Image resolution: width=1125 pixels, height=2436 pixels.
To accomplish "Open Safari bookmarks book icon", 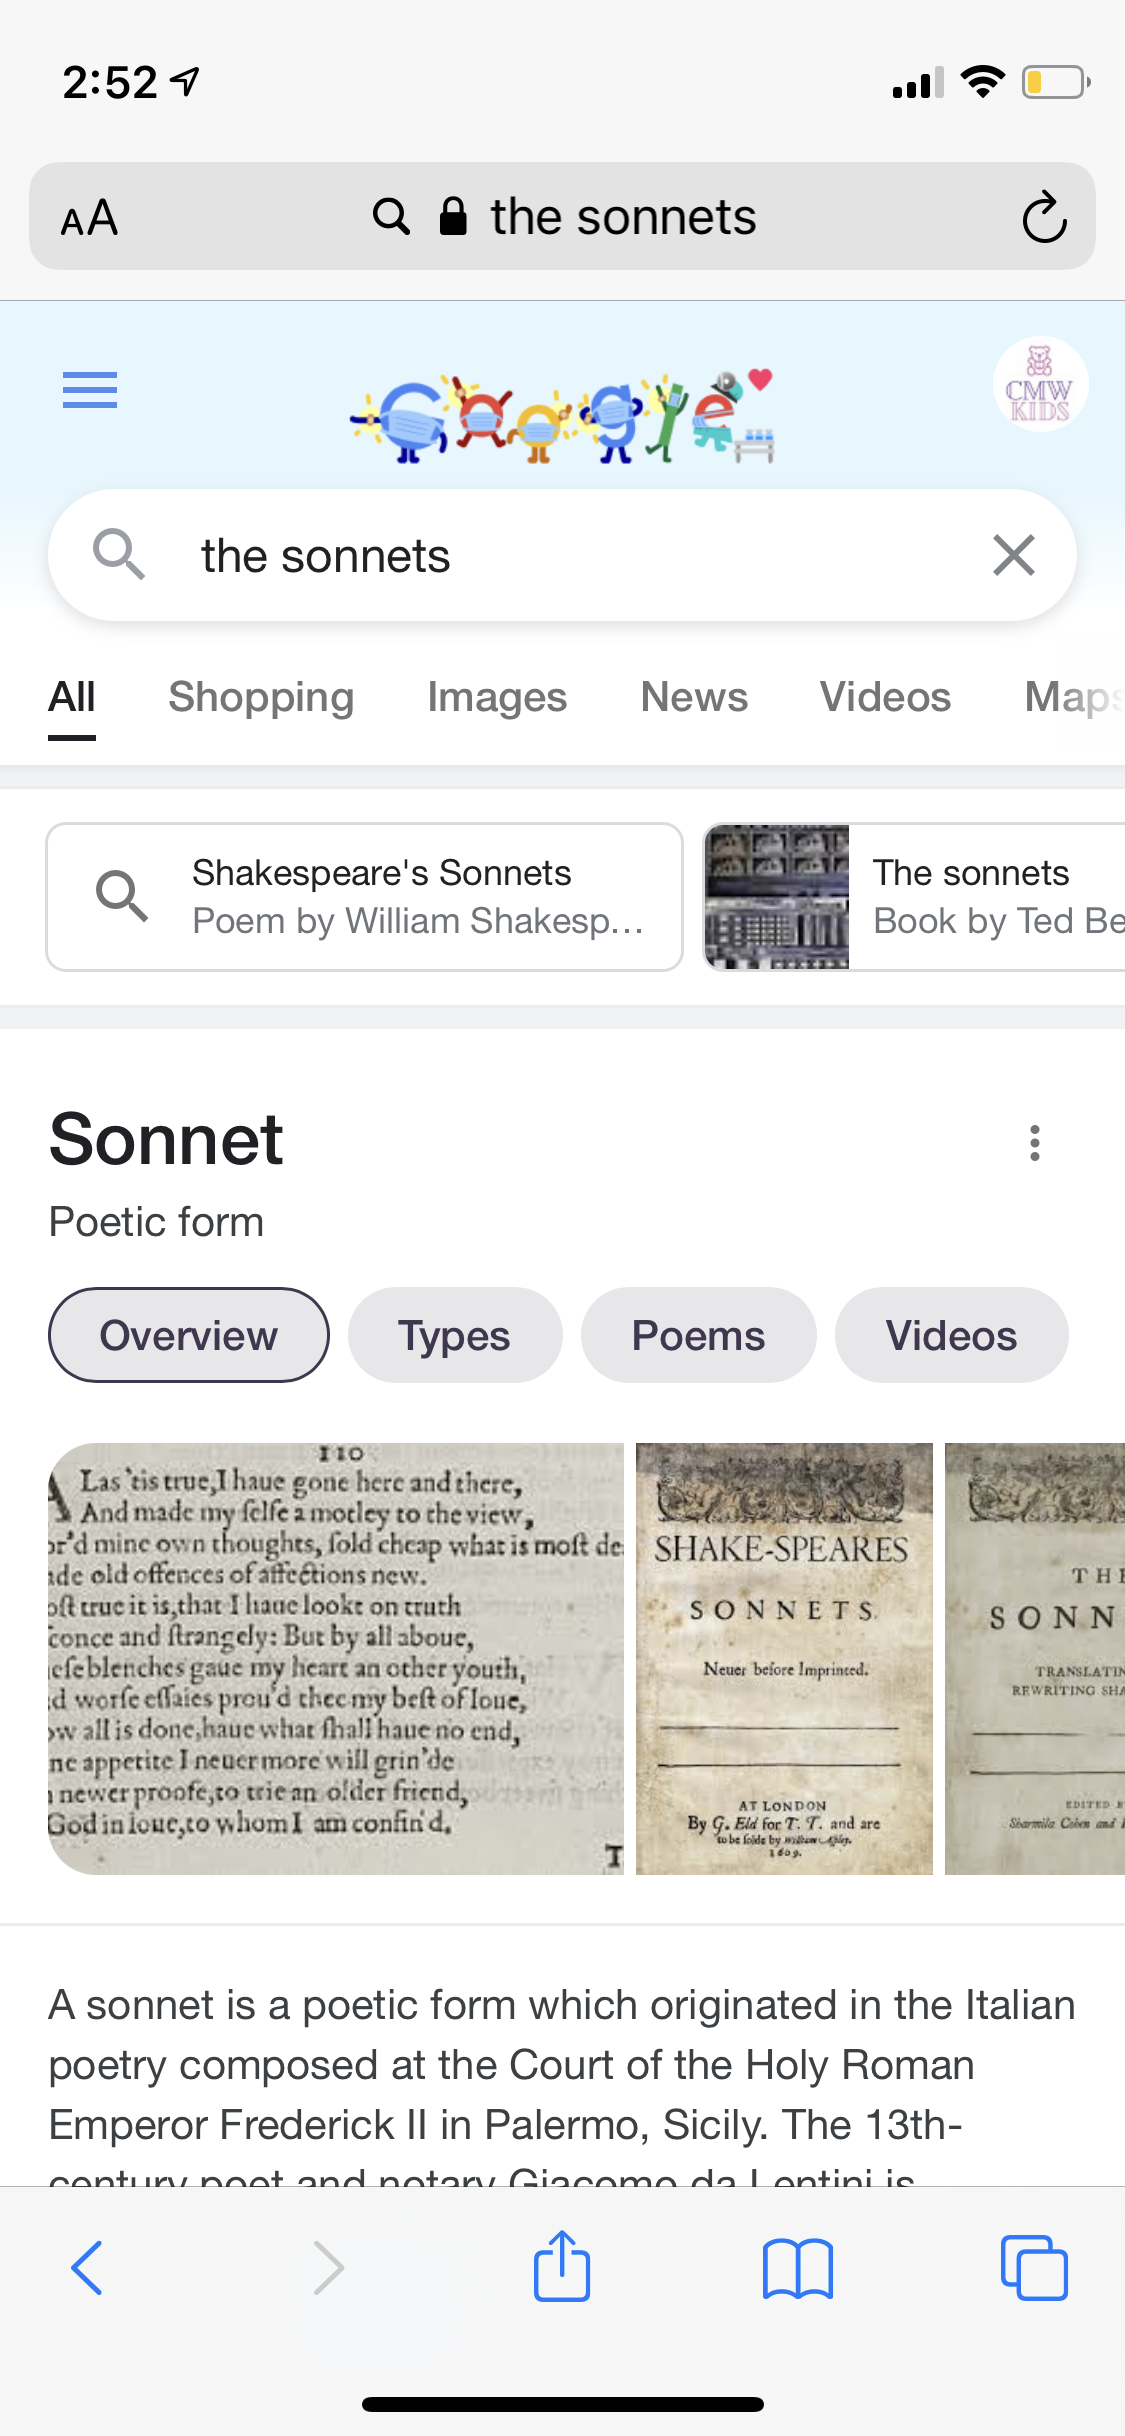I will tap(797, 2267).
